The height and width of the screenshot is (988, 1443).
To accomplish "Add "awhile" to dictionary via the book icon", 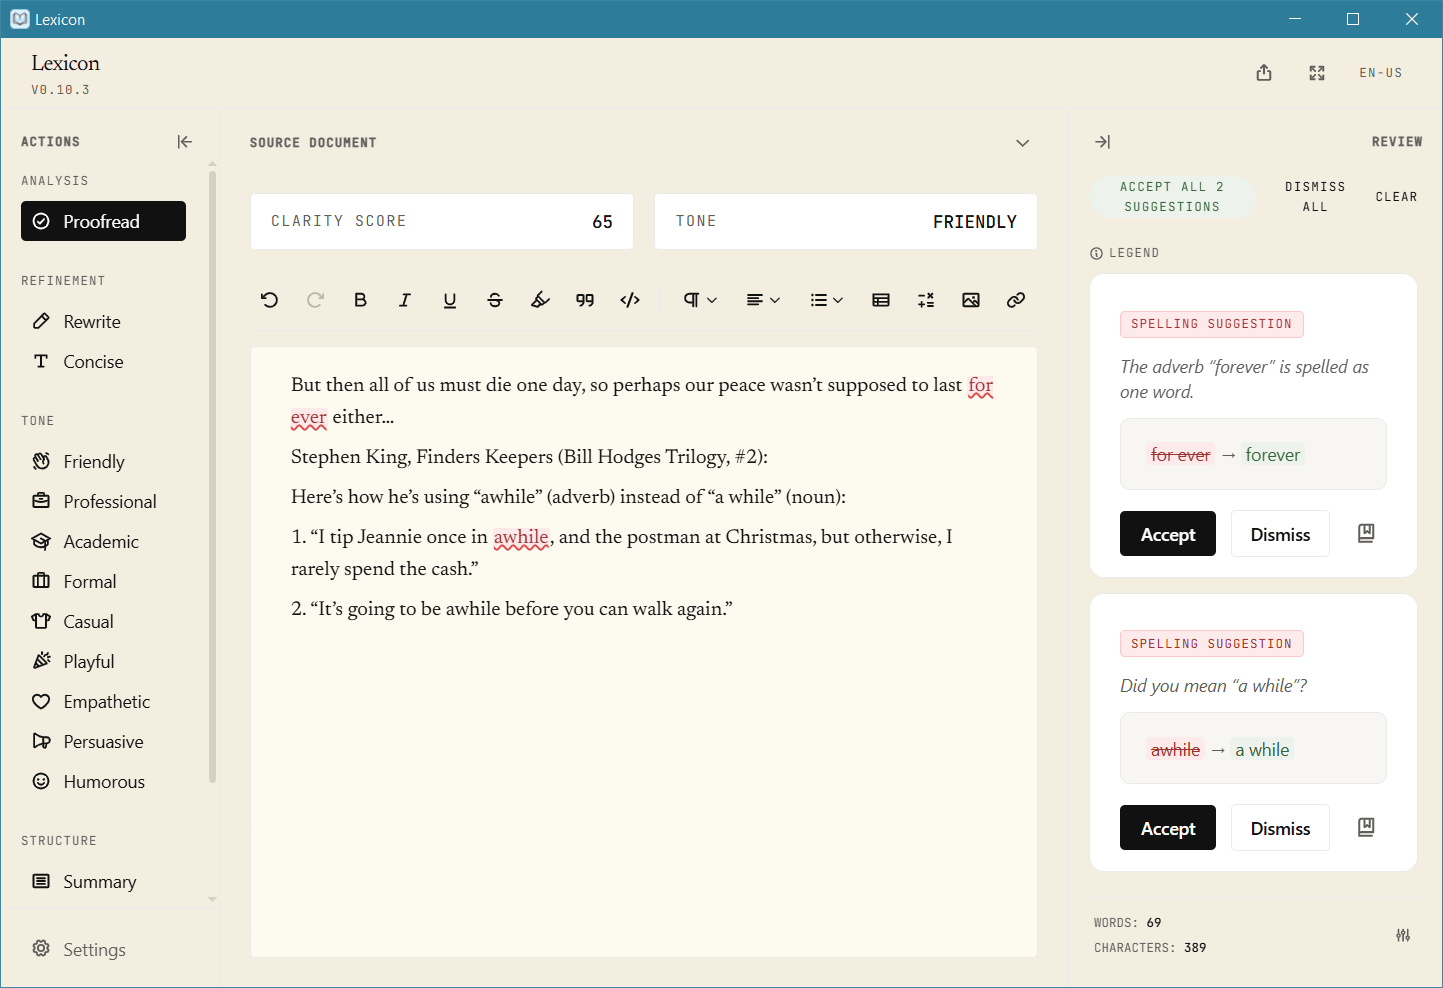I will point(1366,827).
